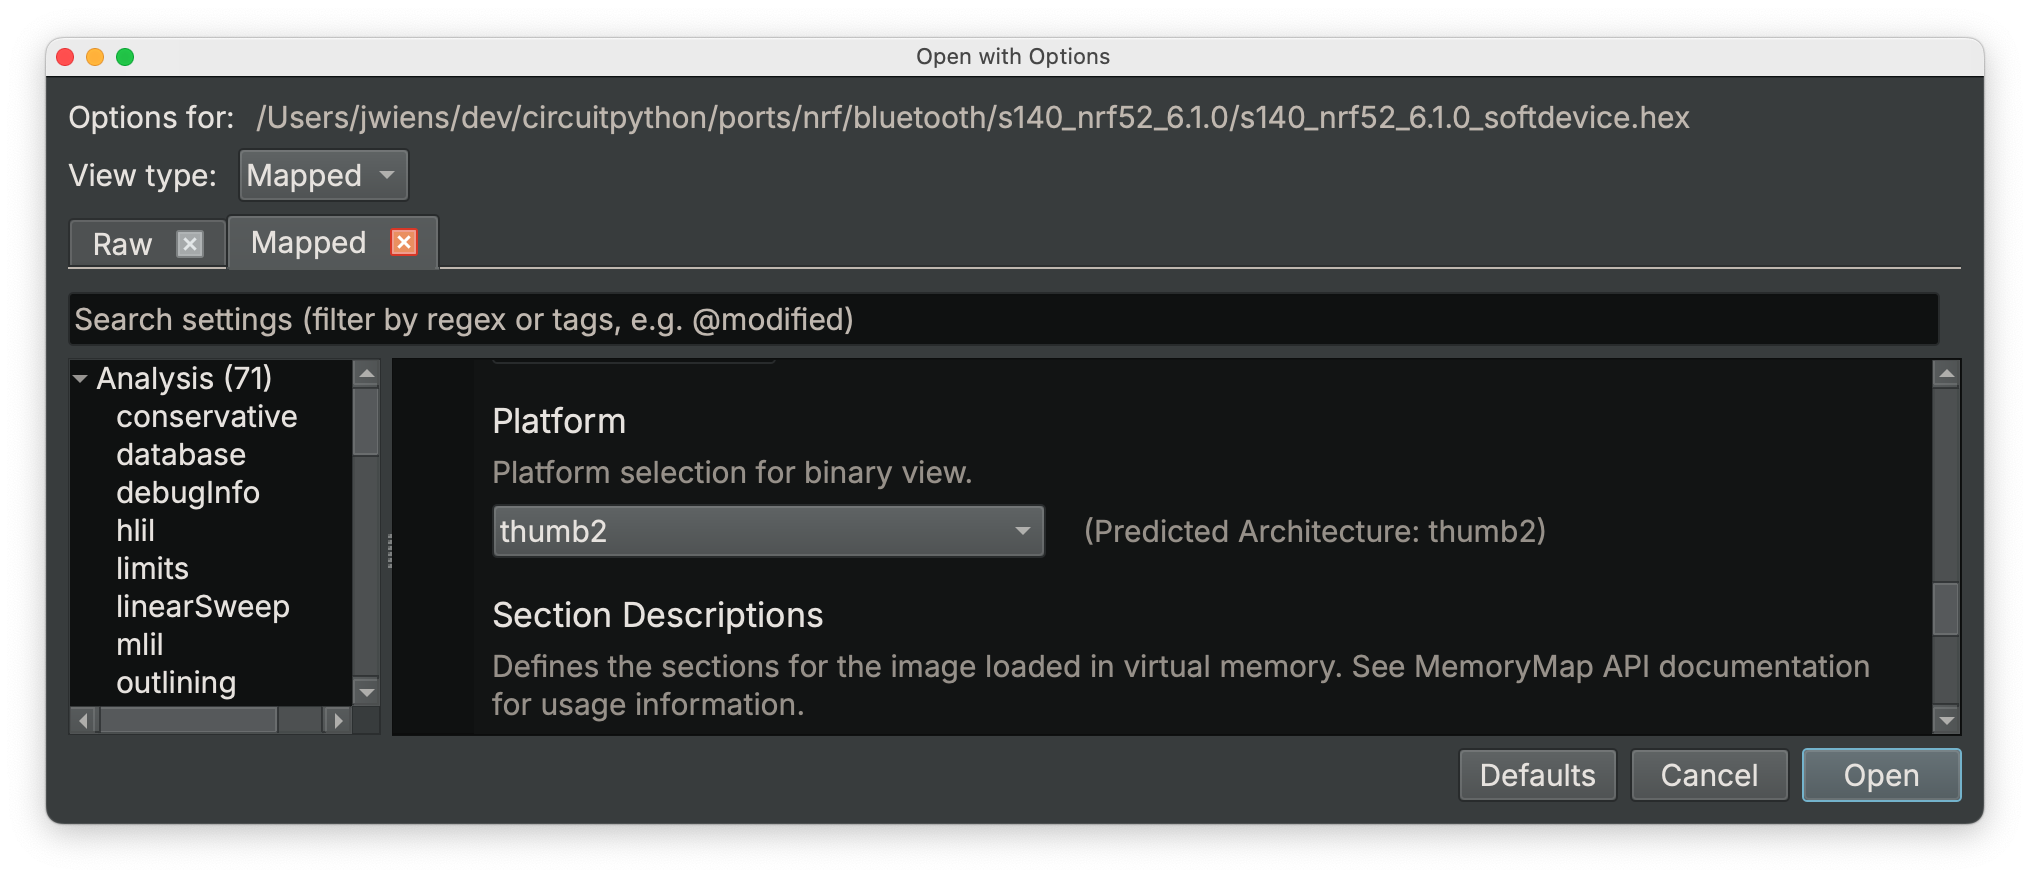Click sidebar horizontal scroll-right arrow
The height and width of the screenshot is (878, 2030).
point(338,720)
